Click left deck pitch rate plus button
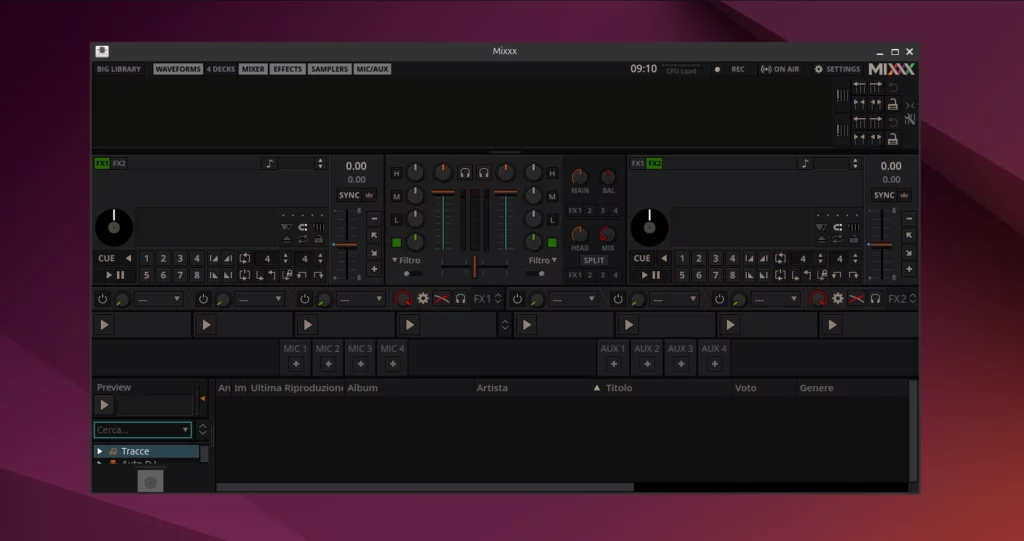Viewport: 1024px width, 541px height. coord(374,269)
